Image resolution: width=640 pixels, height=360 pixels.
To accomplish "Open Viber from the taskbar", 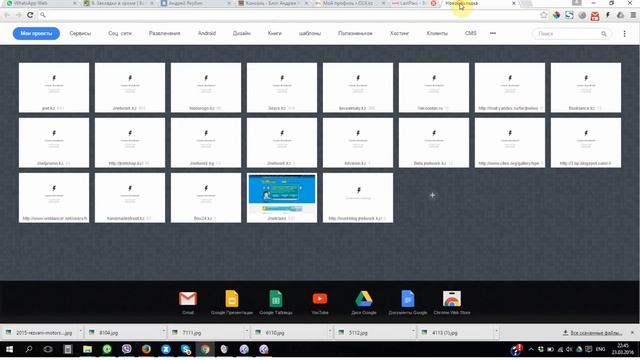I will tap(127, 349).
